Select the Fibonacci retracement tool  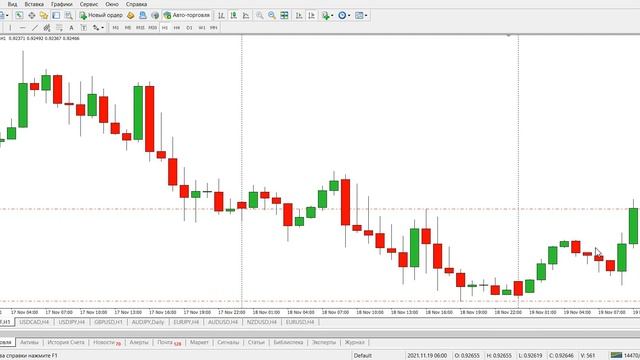(59, 28)
